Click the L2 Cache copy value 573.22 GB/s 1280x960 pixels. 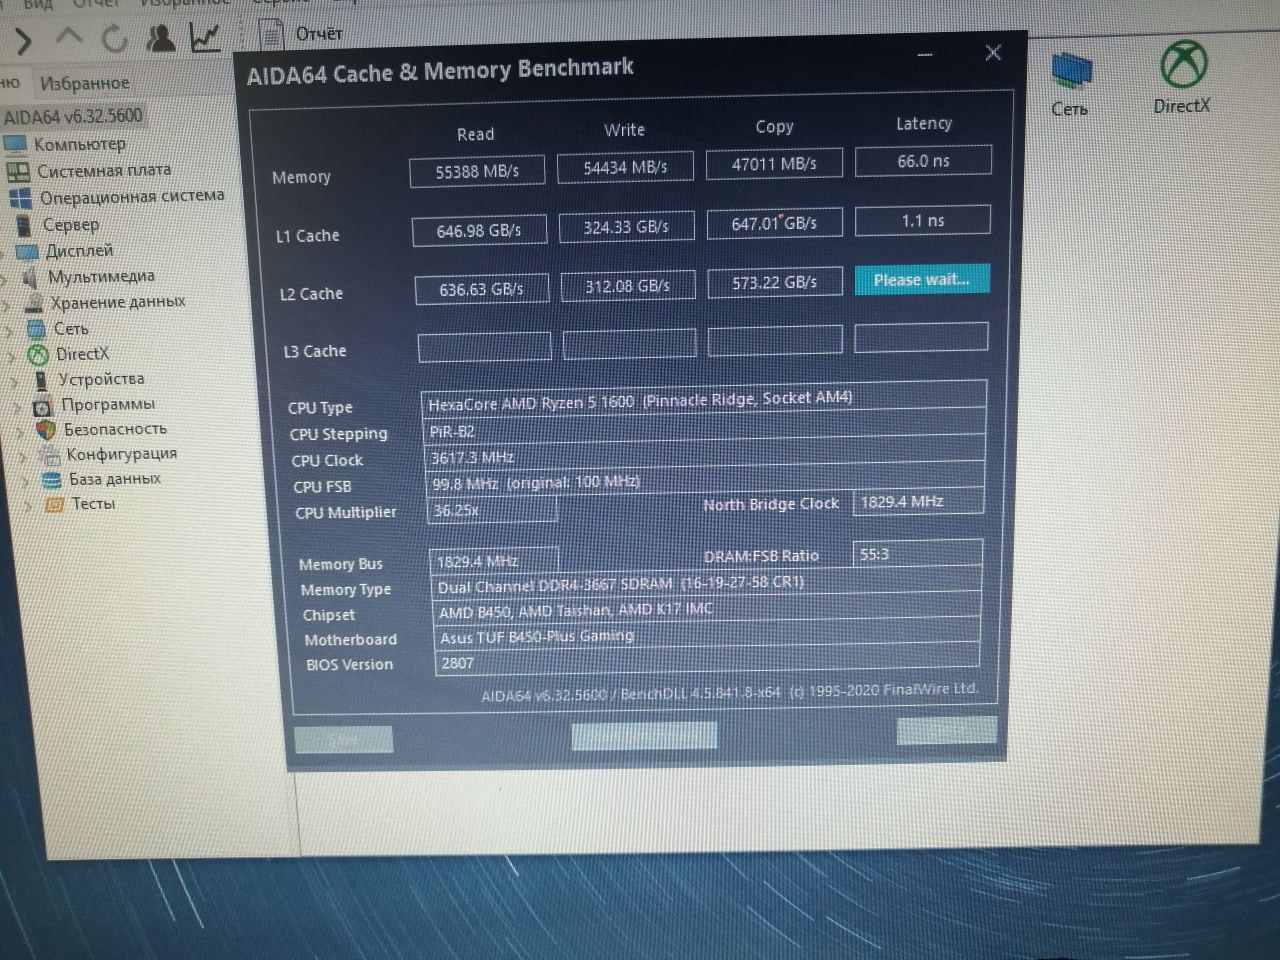click(x=775, y=283)
